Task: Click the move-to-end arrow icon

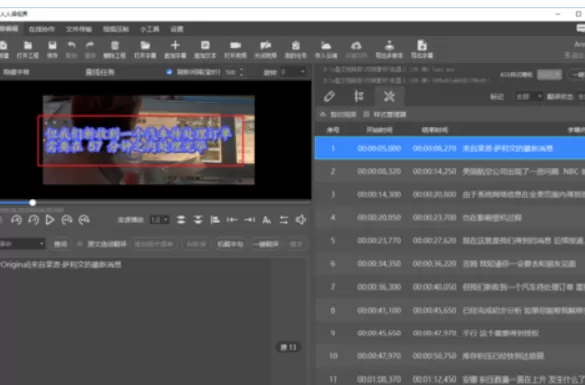Action: 250,220
